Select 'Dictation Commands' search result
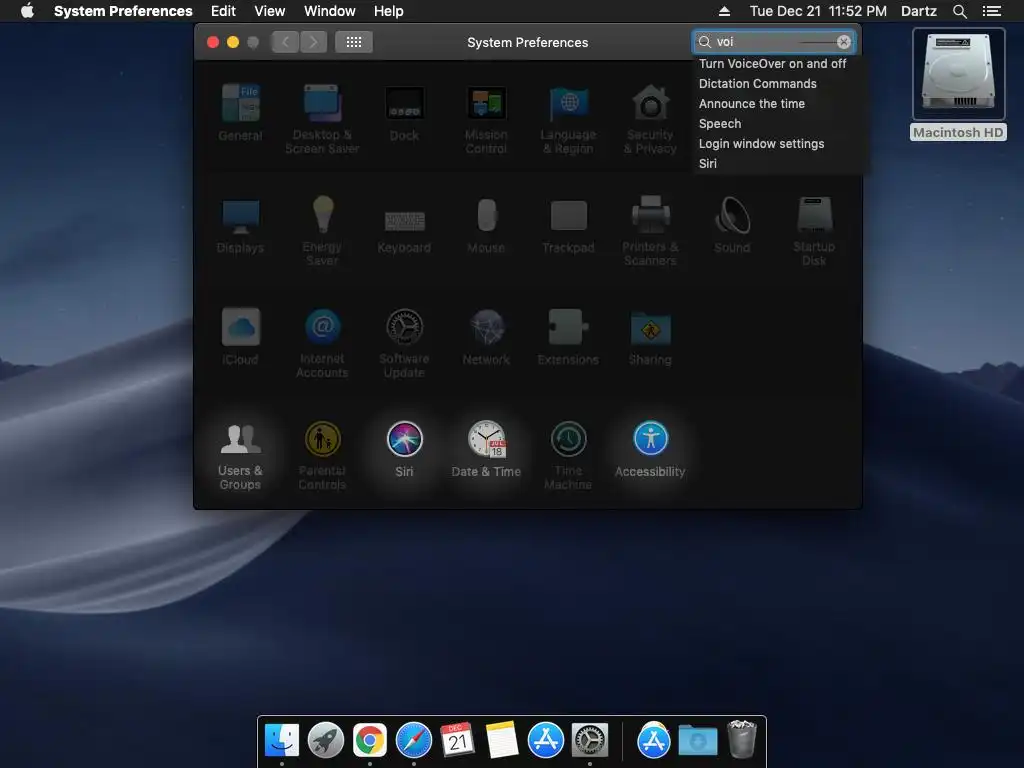The width and height of the screenshot is (1024, 768). (758, 84)
